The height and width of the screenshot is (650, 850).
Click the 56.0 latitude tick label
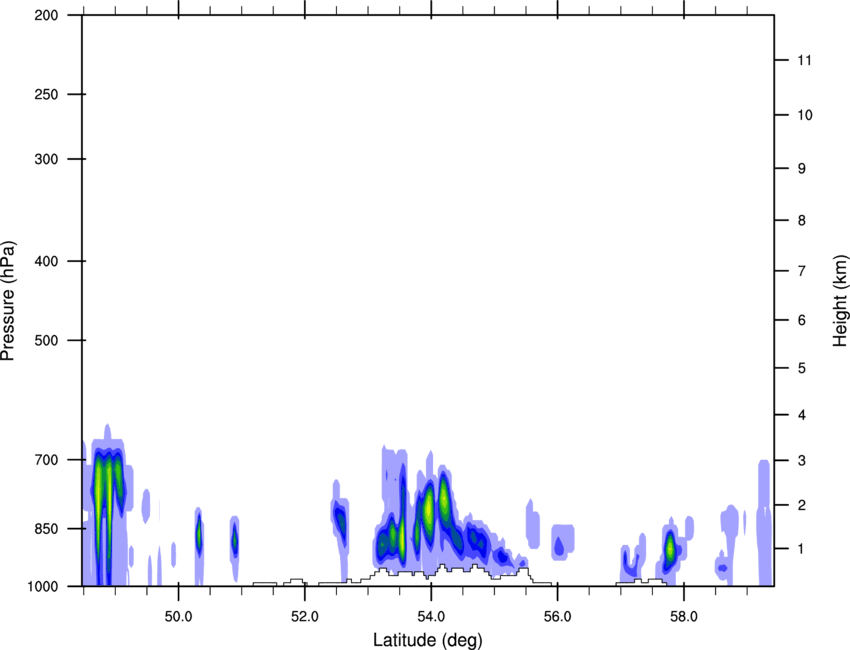[557, 617]
